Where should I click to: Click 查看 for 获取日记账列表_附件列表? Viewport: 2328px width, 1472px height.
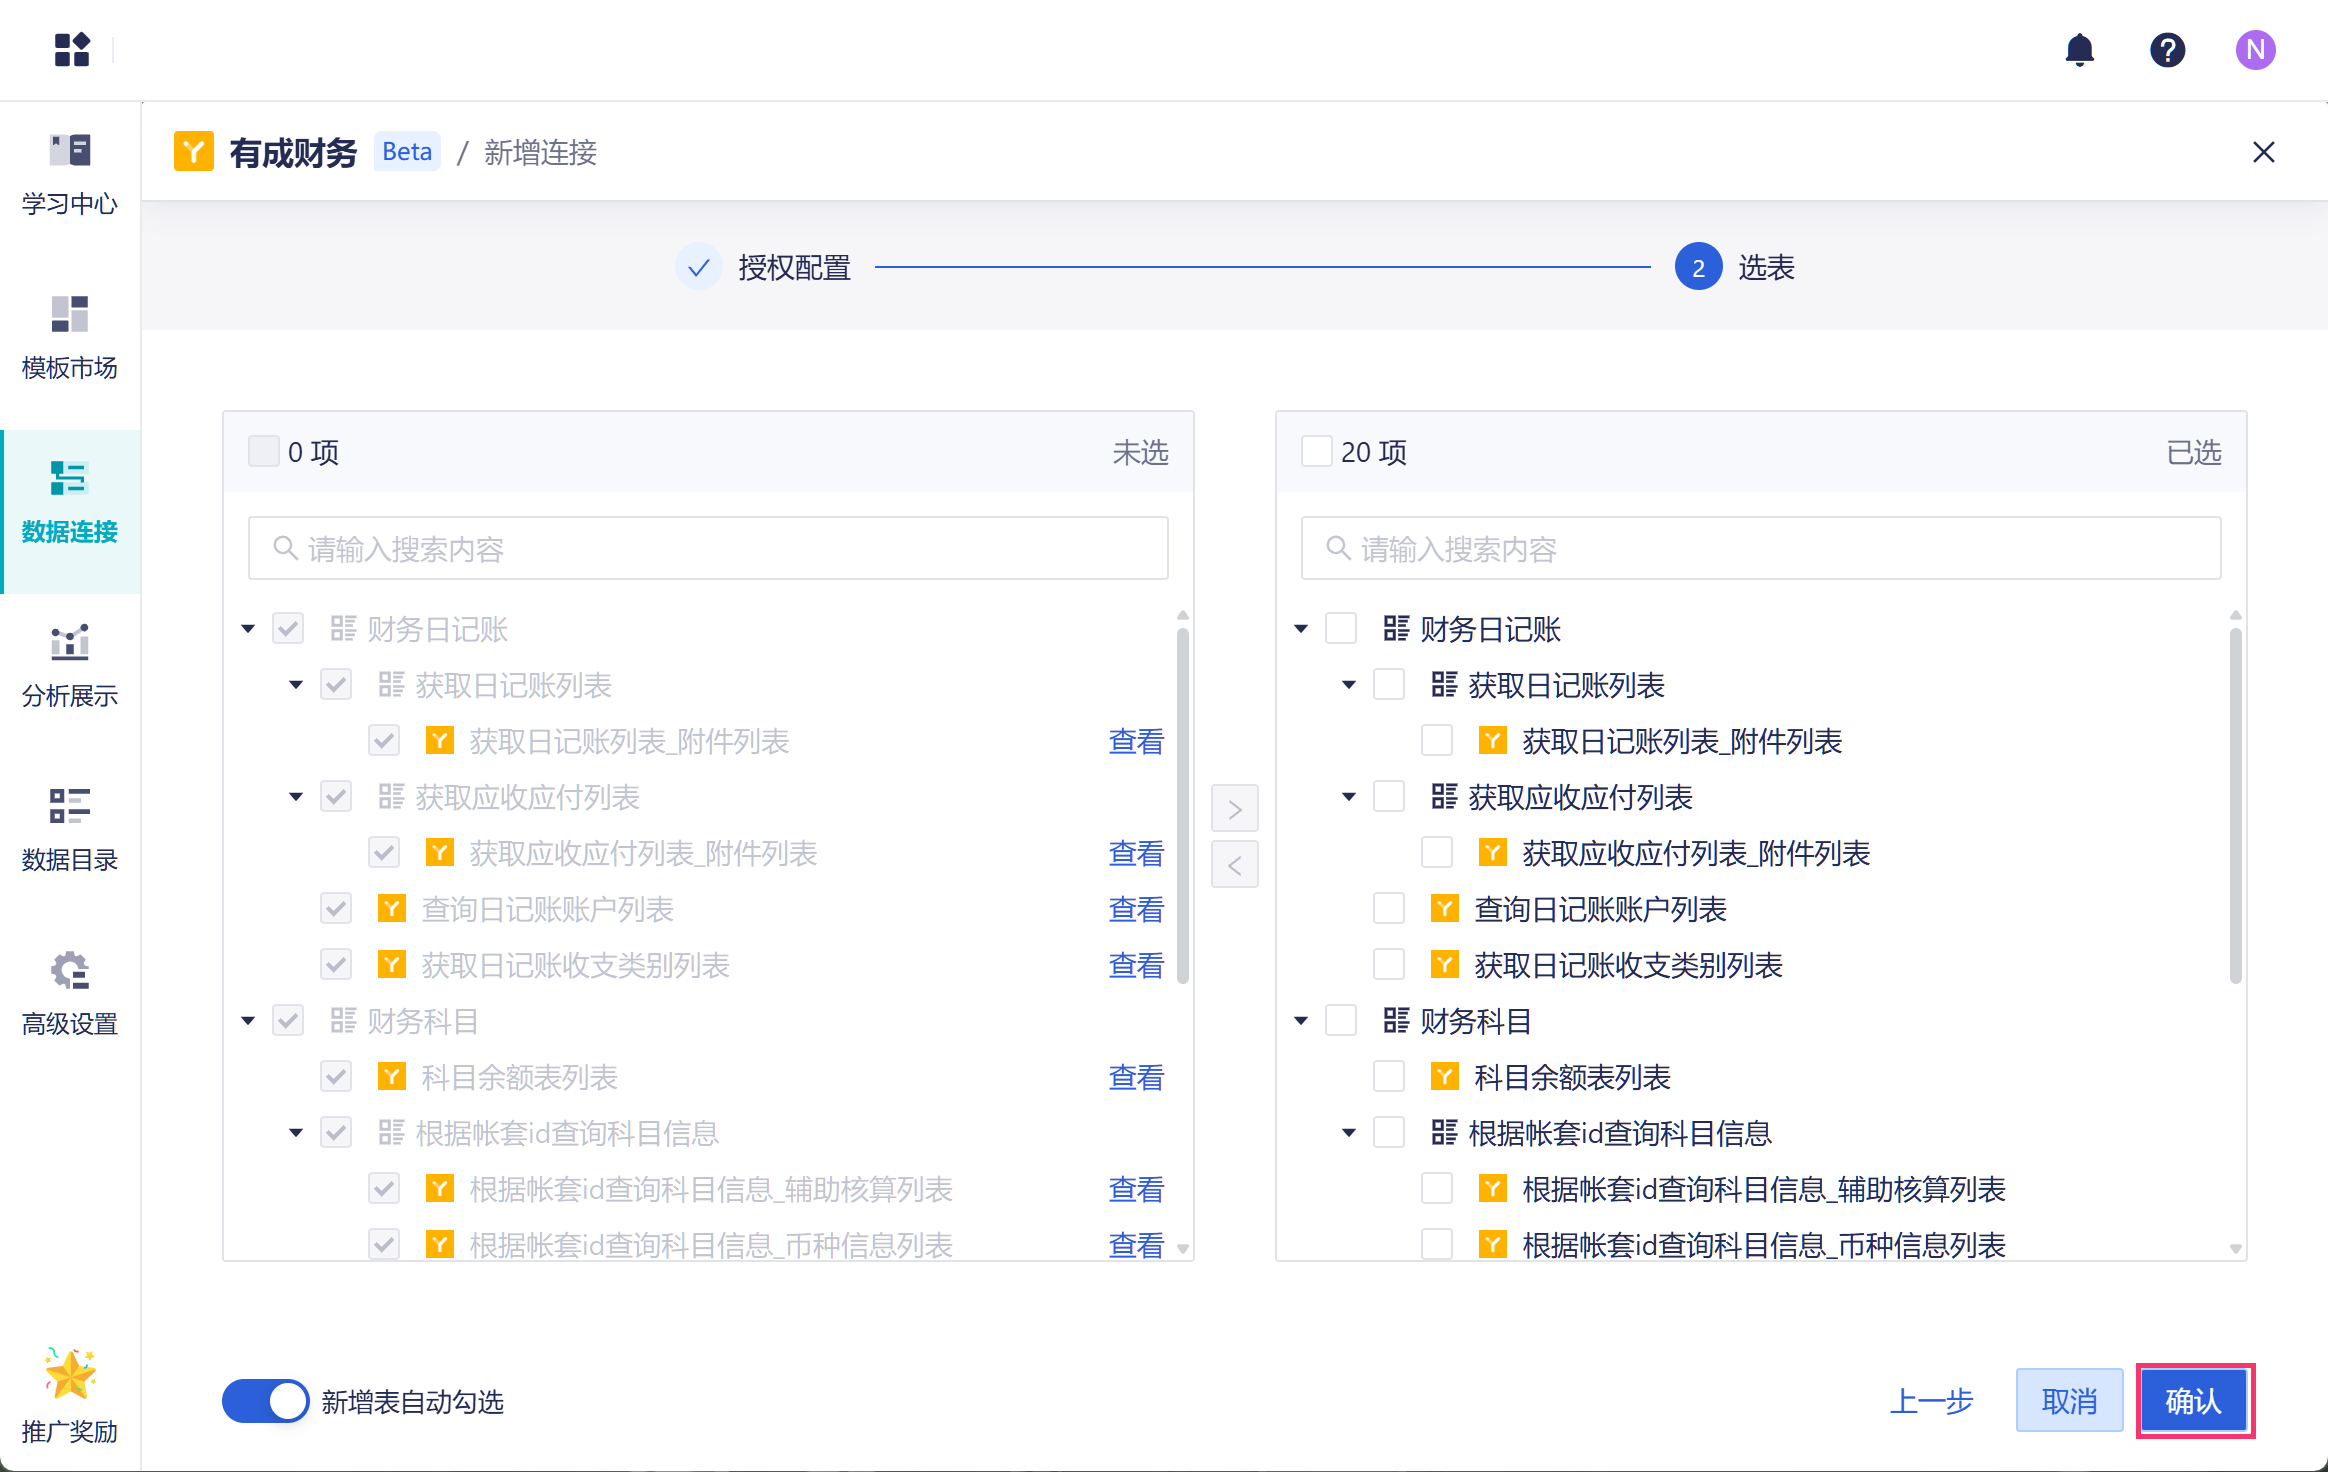[x=1137, y=741]
